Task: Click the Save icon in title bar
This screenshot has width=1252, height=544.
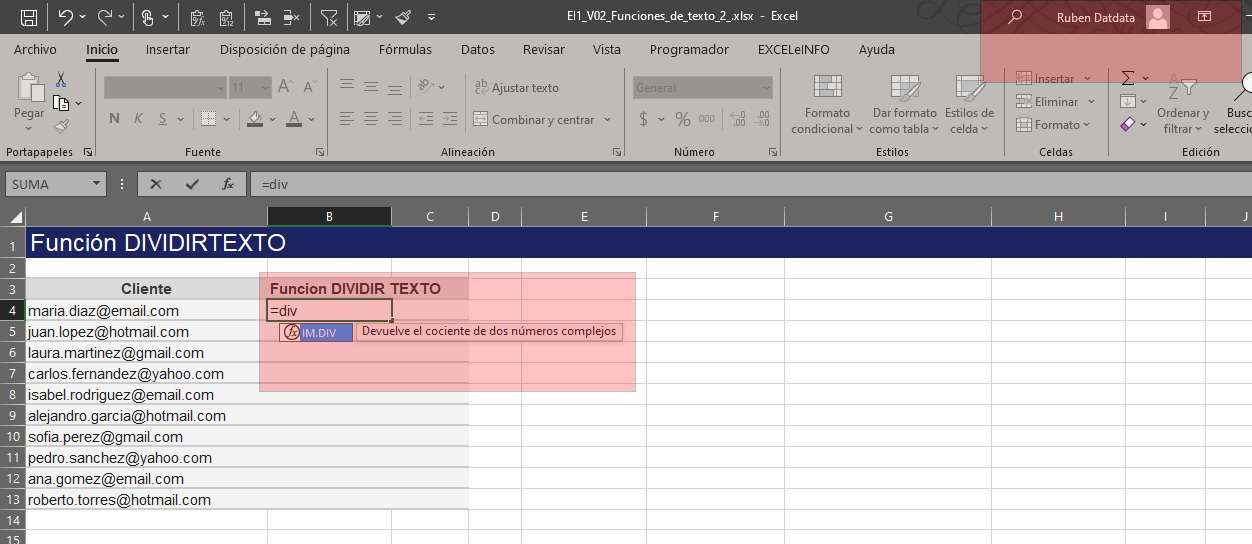Action: [x=29, y=17]
